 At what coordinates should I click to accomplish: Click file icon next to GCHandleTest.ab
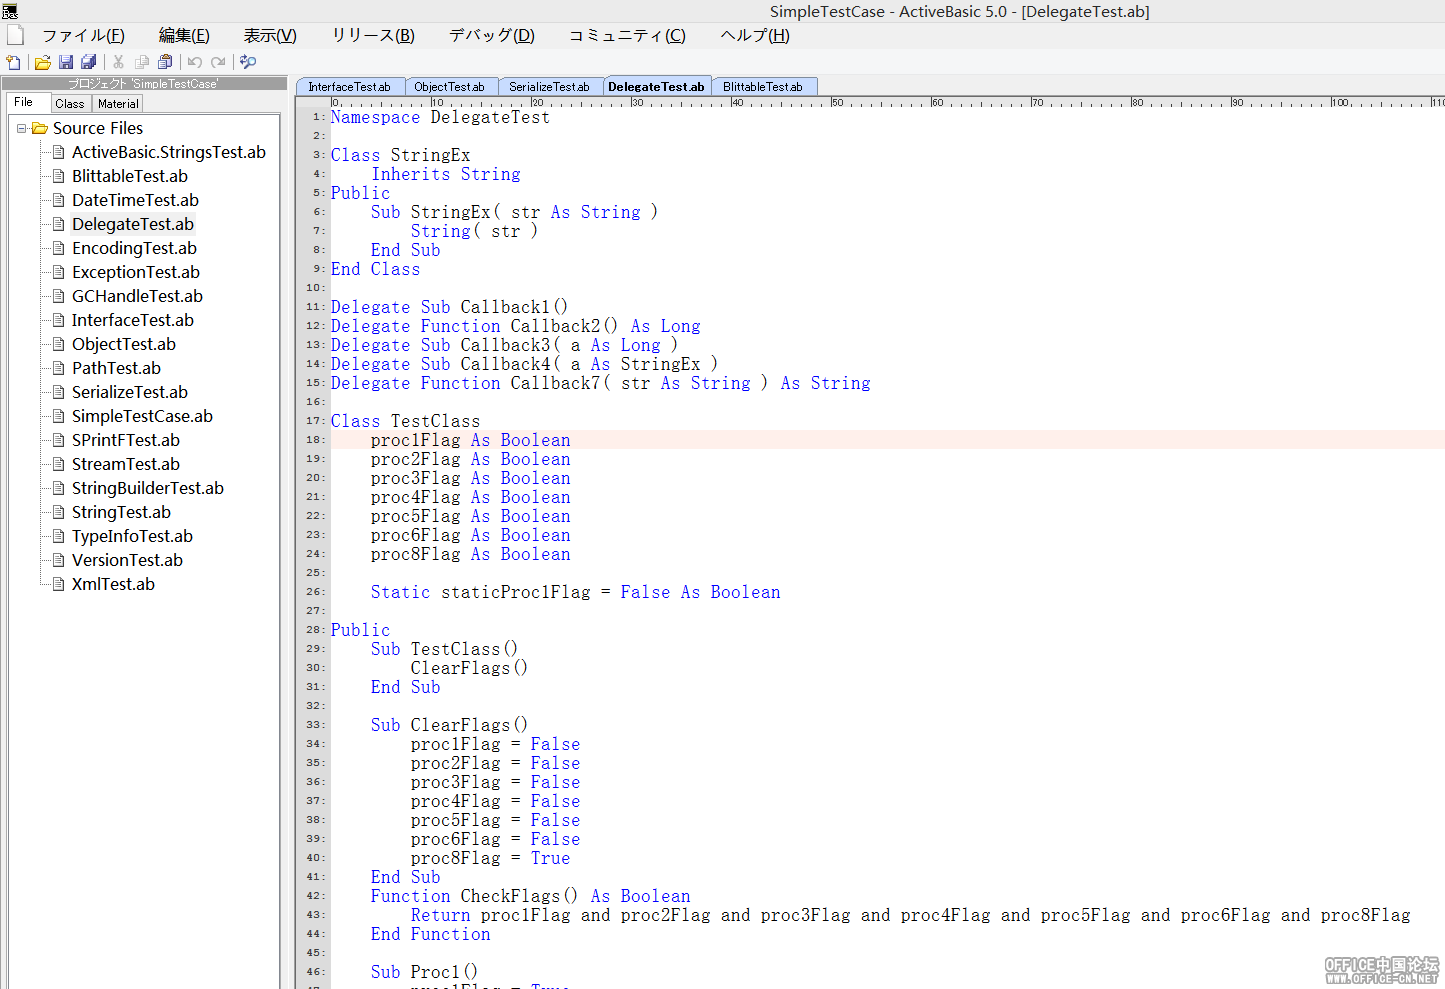click(59, 296)
